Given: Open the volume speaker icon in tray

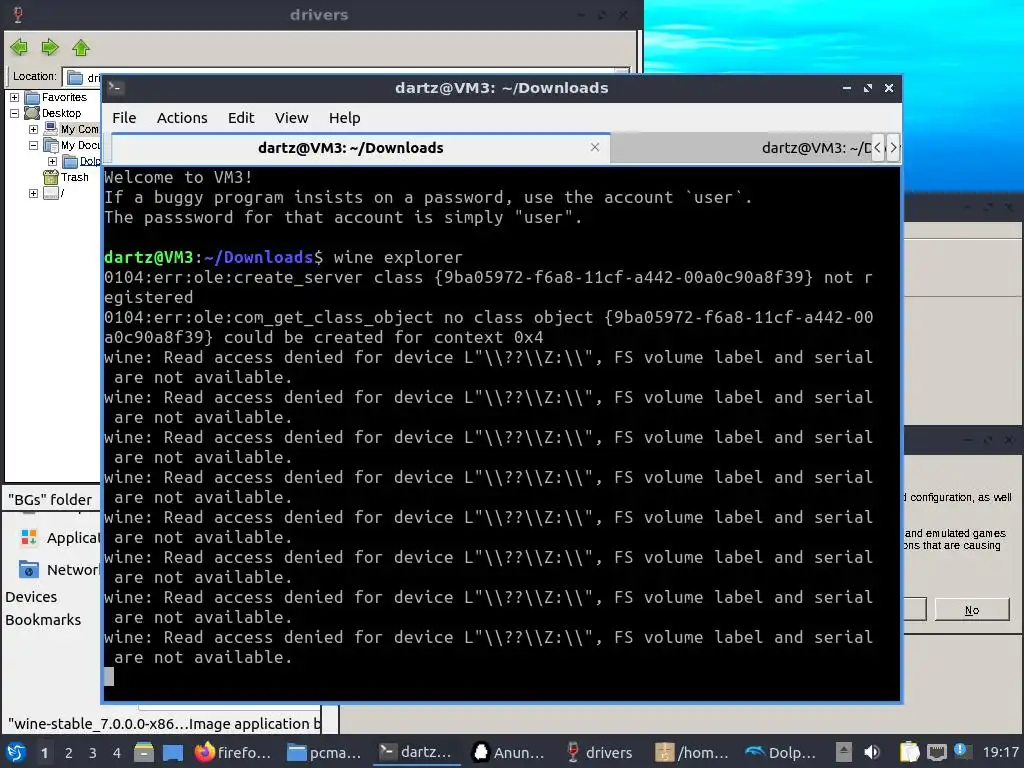Looking at the screenshot, I should [872, 752].
